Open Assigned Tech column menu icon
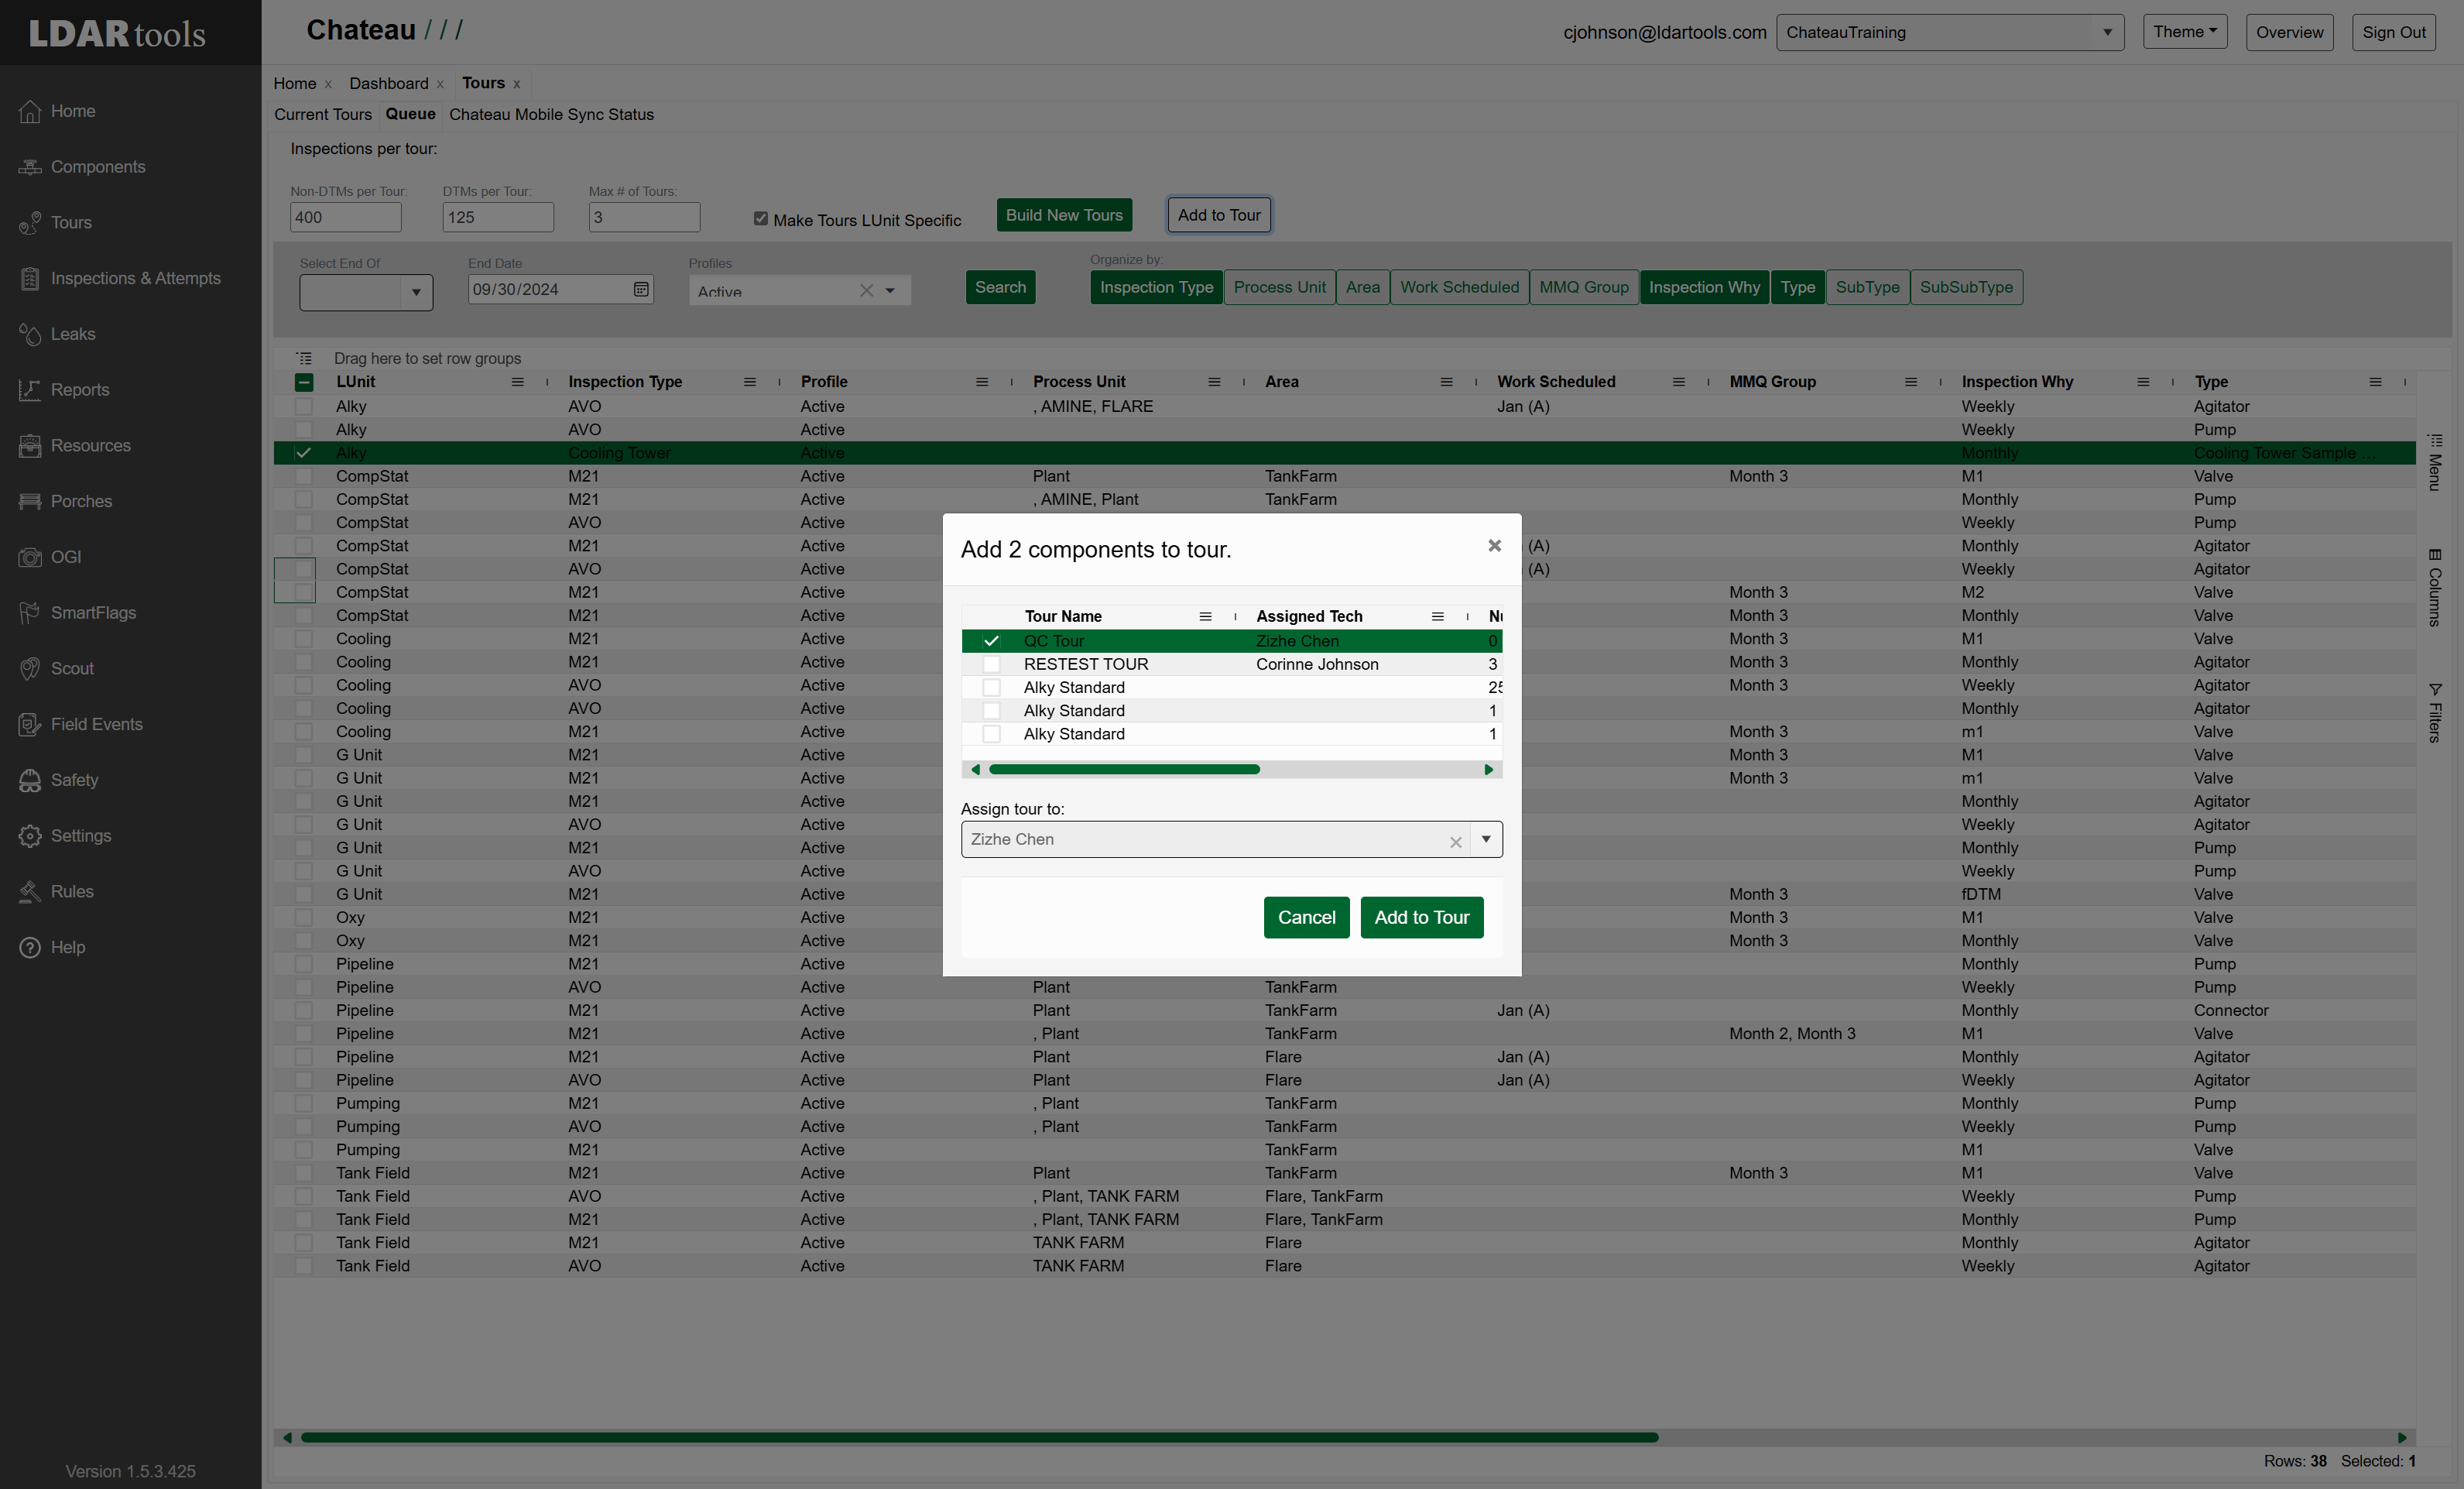 point(1437,616)
